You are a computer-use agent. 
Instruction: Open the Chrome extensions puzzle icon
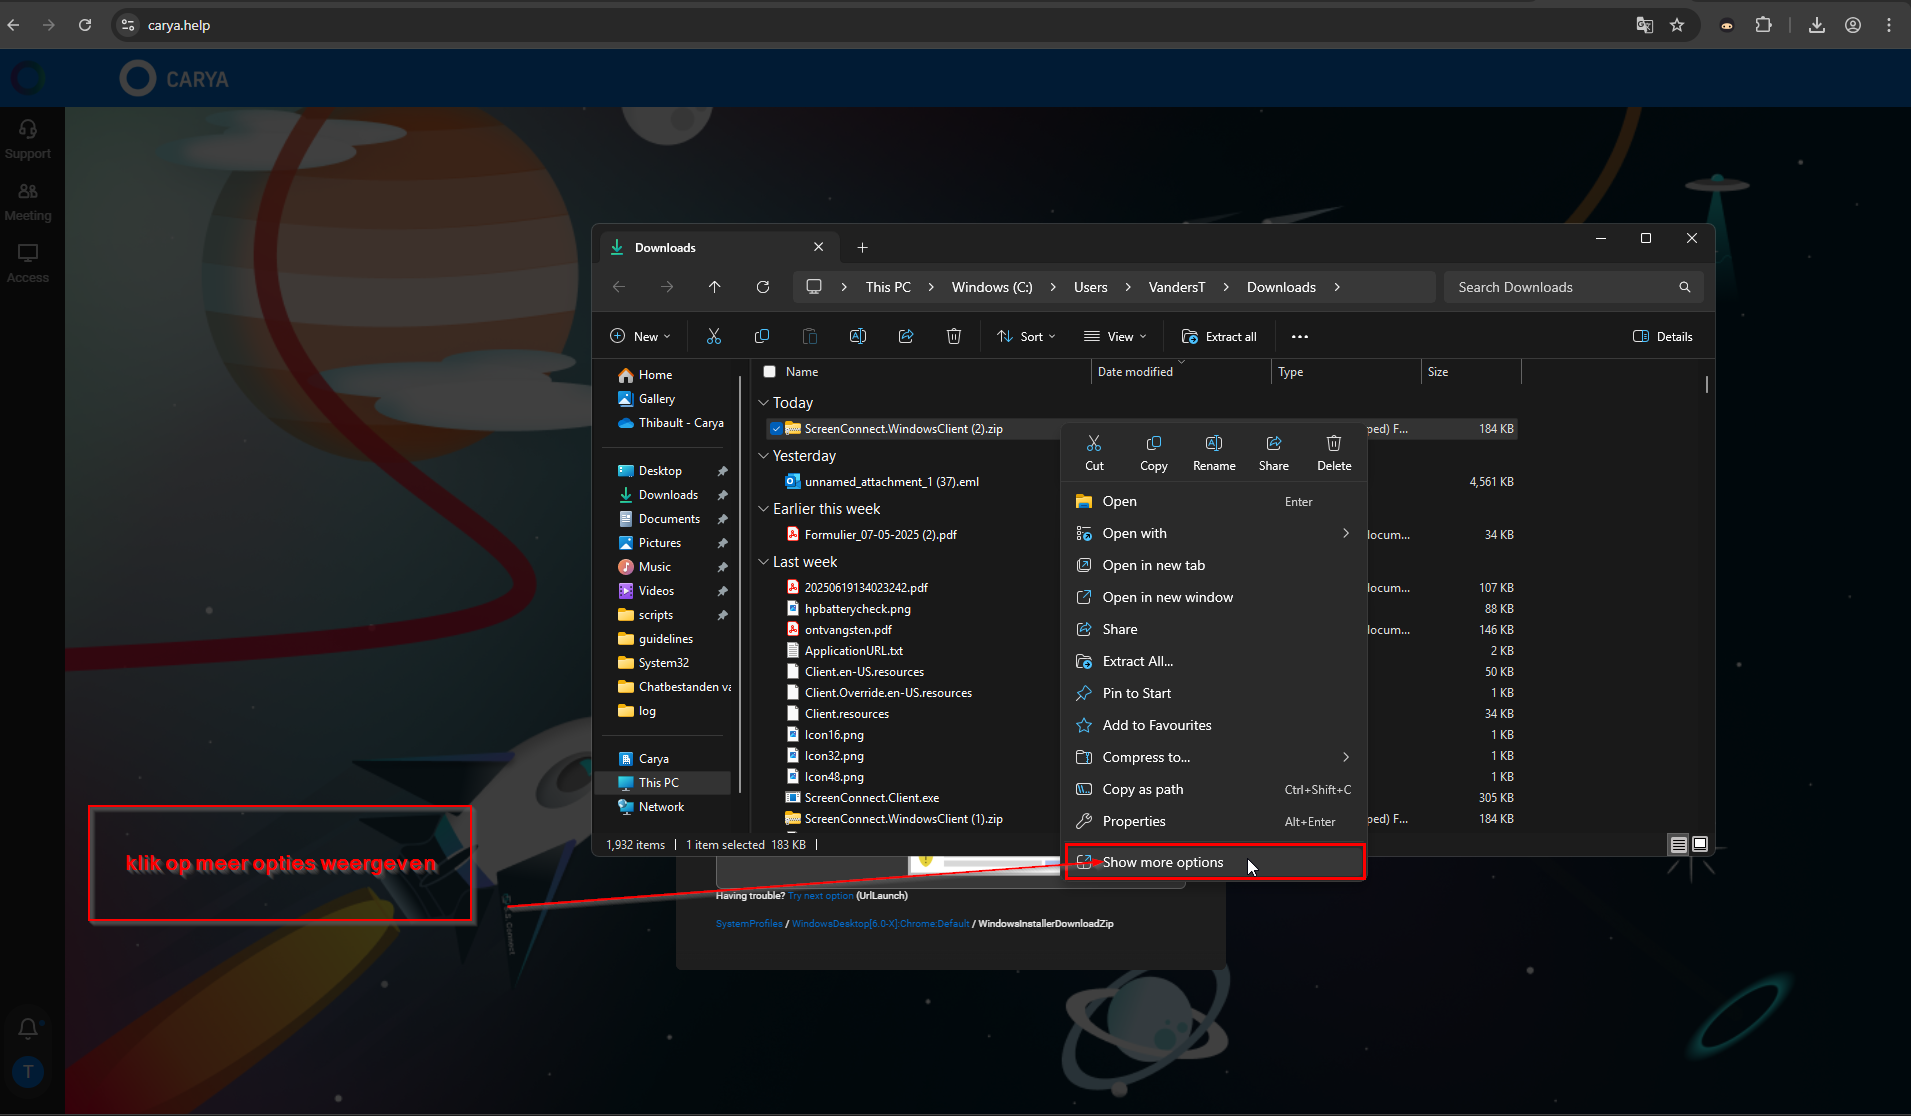click(1764, 25)
